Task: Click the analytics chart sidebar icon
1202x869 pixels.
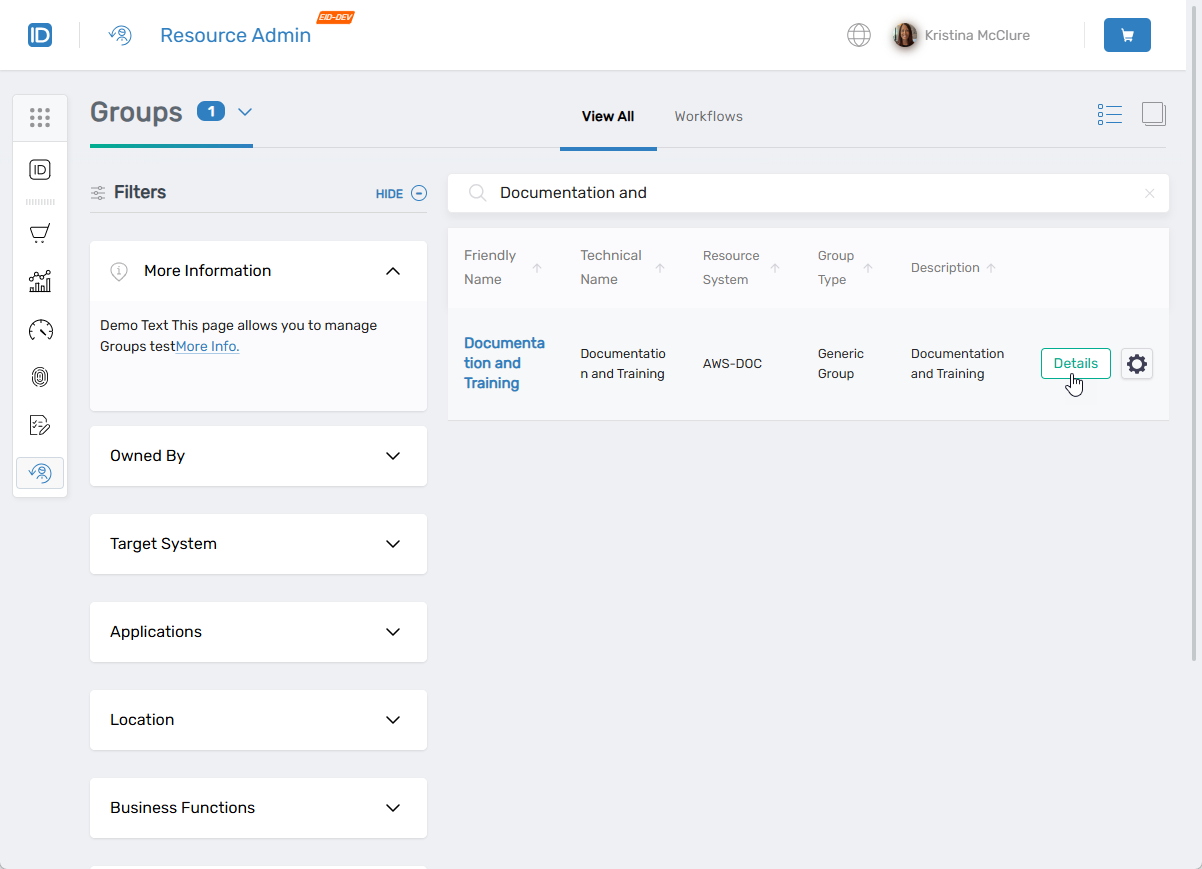Action: point(40,281)
